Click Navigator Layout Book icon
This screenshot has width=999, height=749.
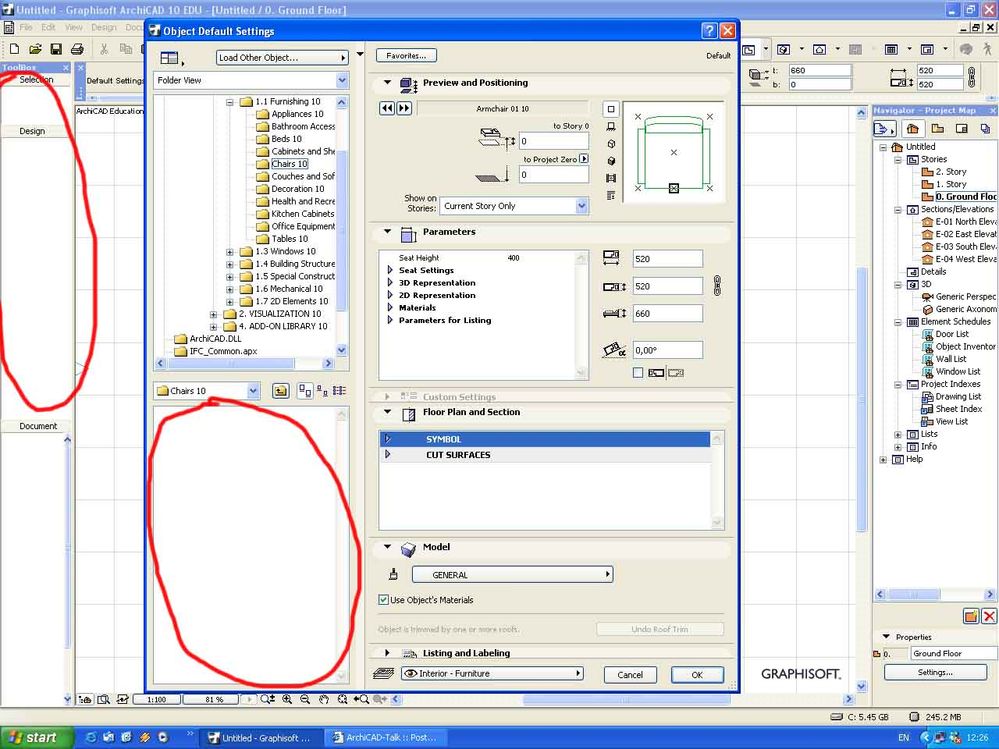961,129
